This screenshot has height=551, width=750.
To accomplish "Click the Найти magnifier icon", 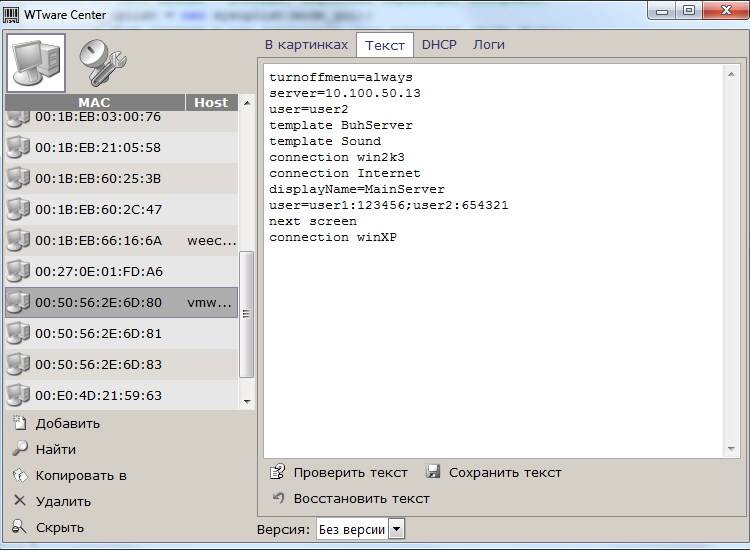I will click(x=20, y=449).
